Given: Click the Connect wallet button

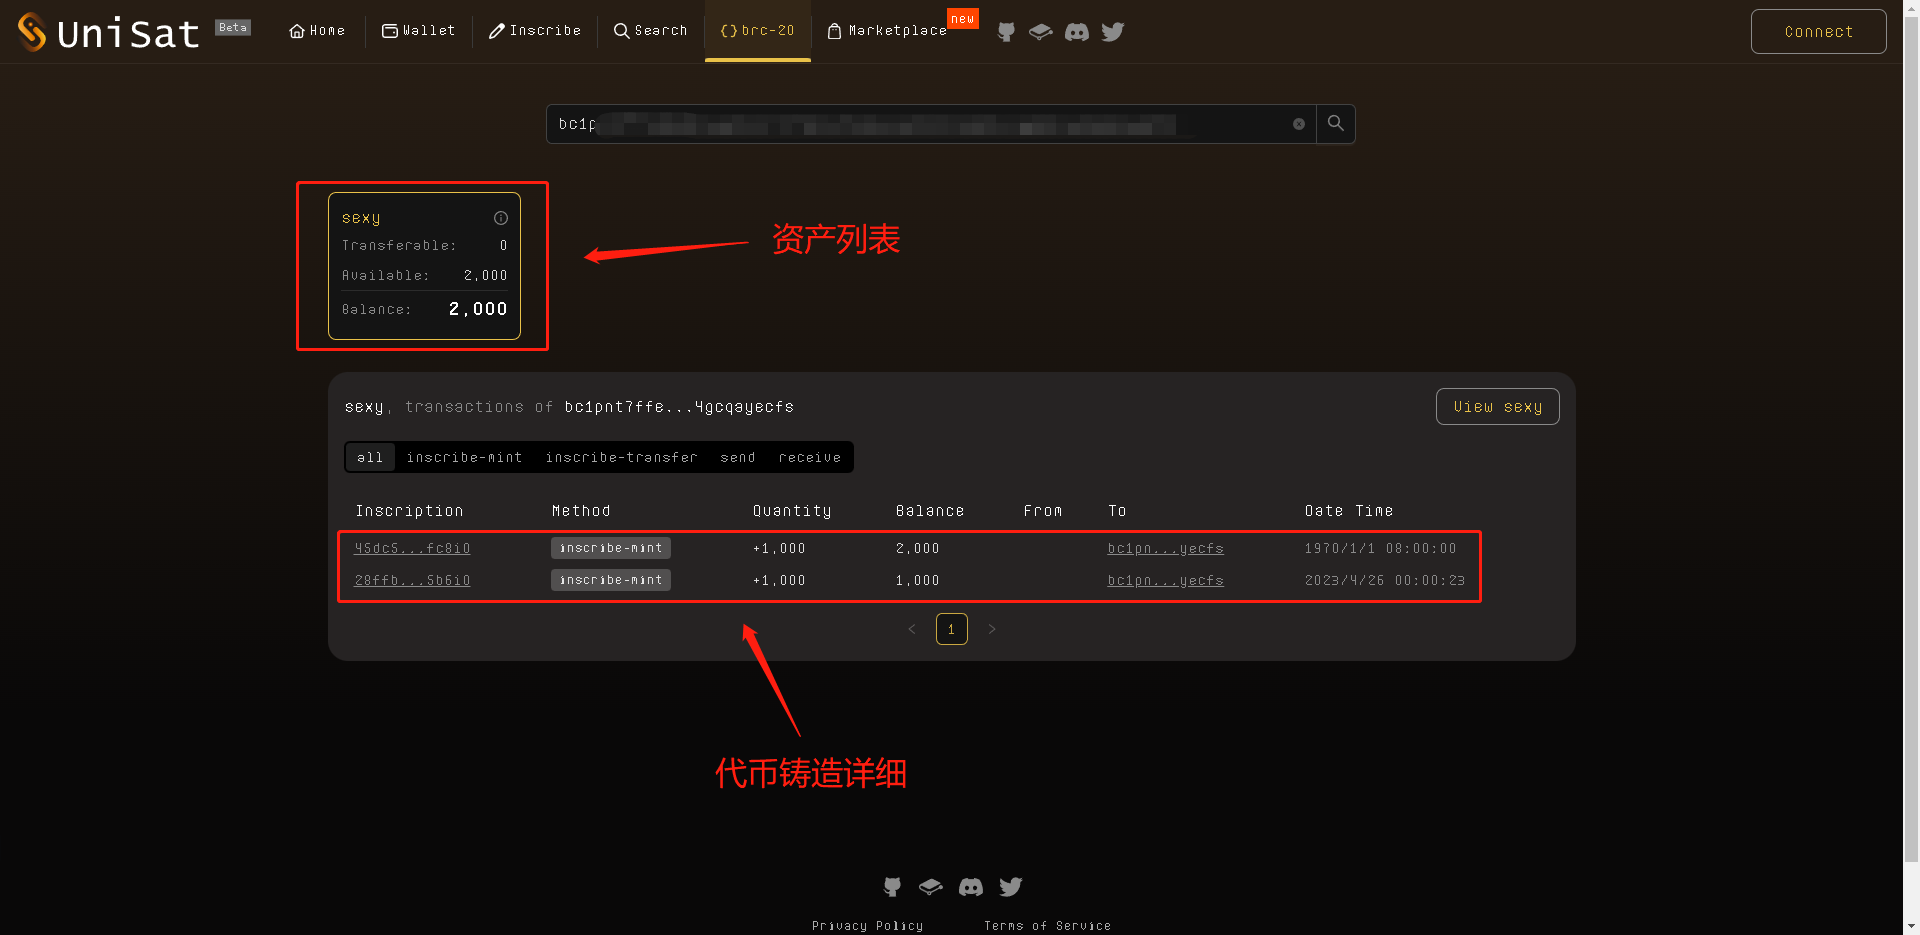Looking at the screenshot, I should tap(1818, 31).
